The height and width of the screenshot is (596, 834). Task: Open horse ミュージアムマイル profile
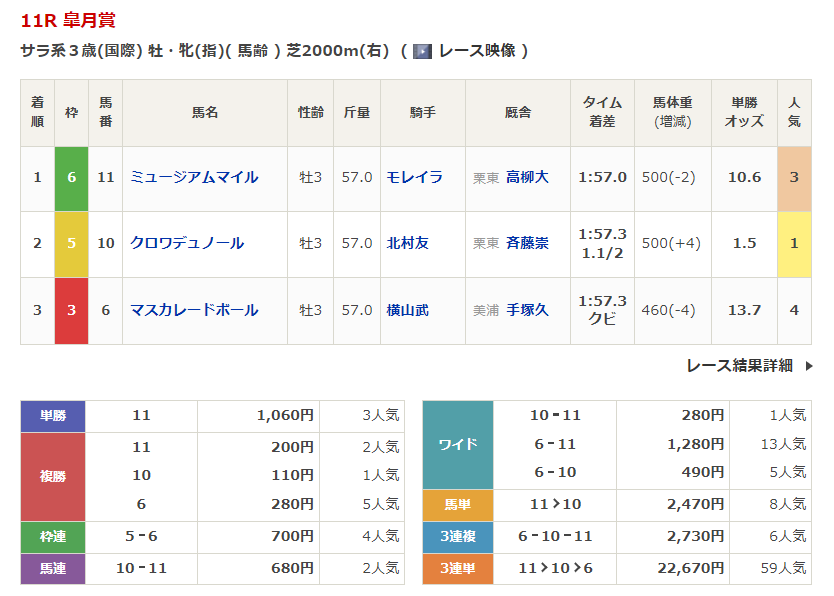pyautogui.click(x=194, y=177)
